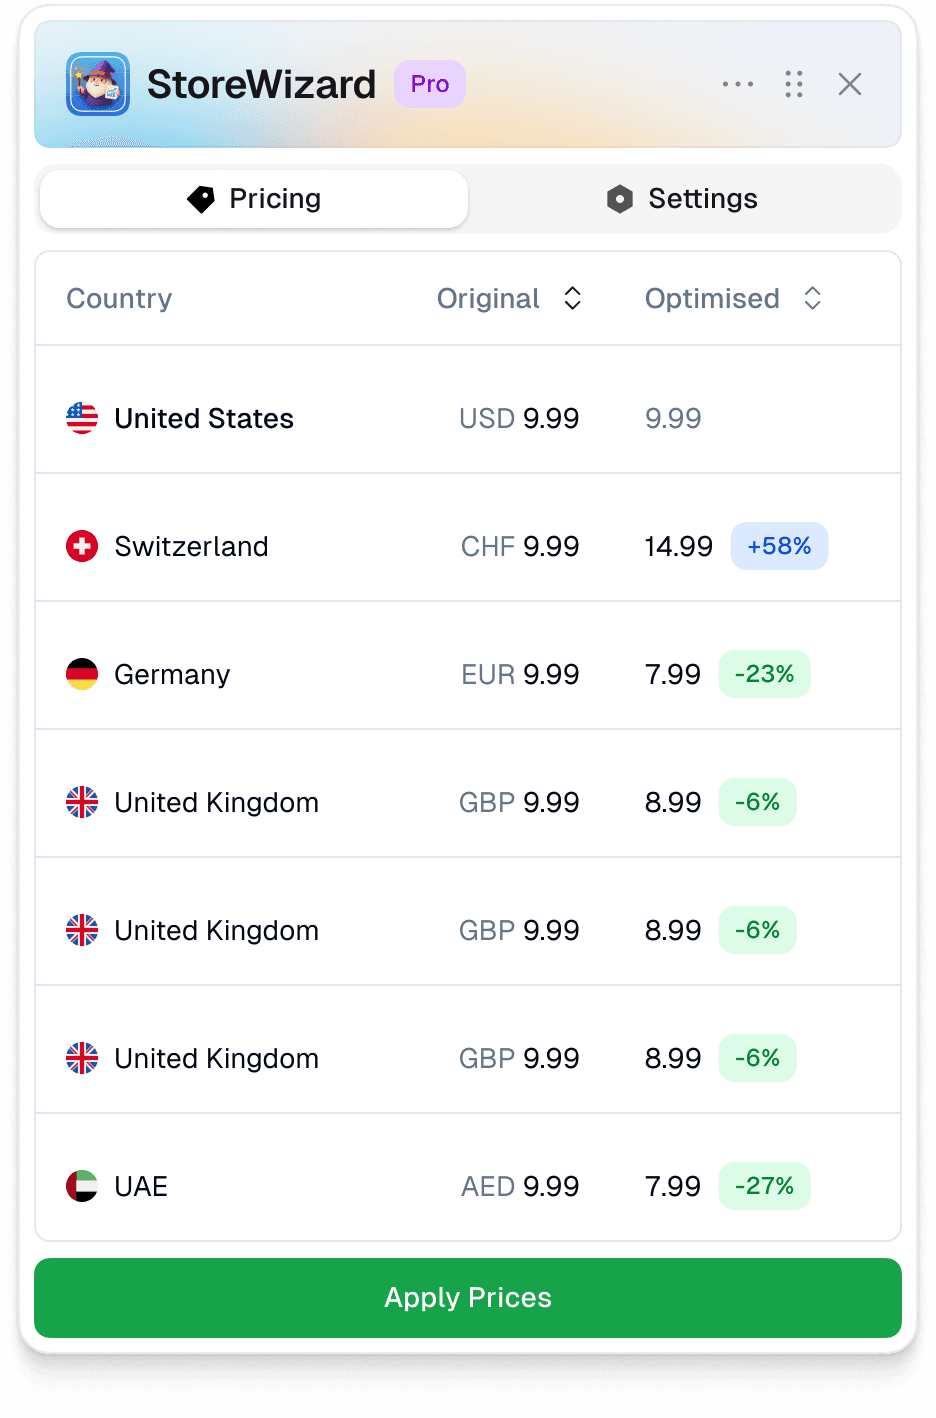Image resolution: width=936 pixels, height=1418 pixels.
Task: Switch to the Settings tab
Action: [682, 199]
